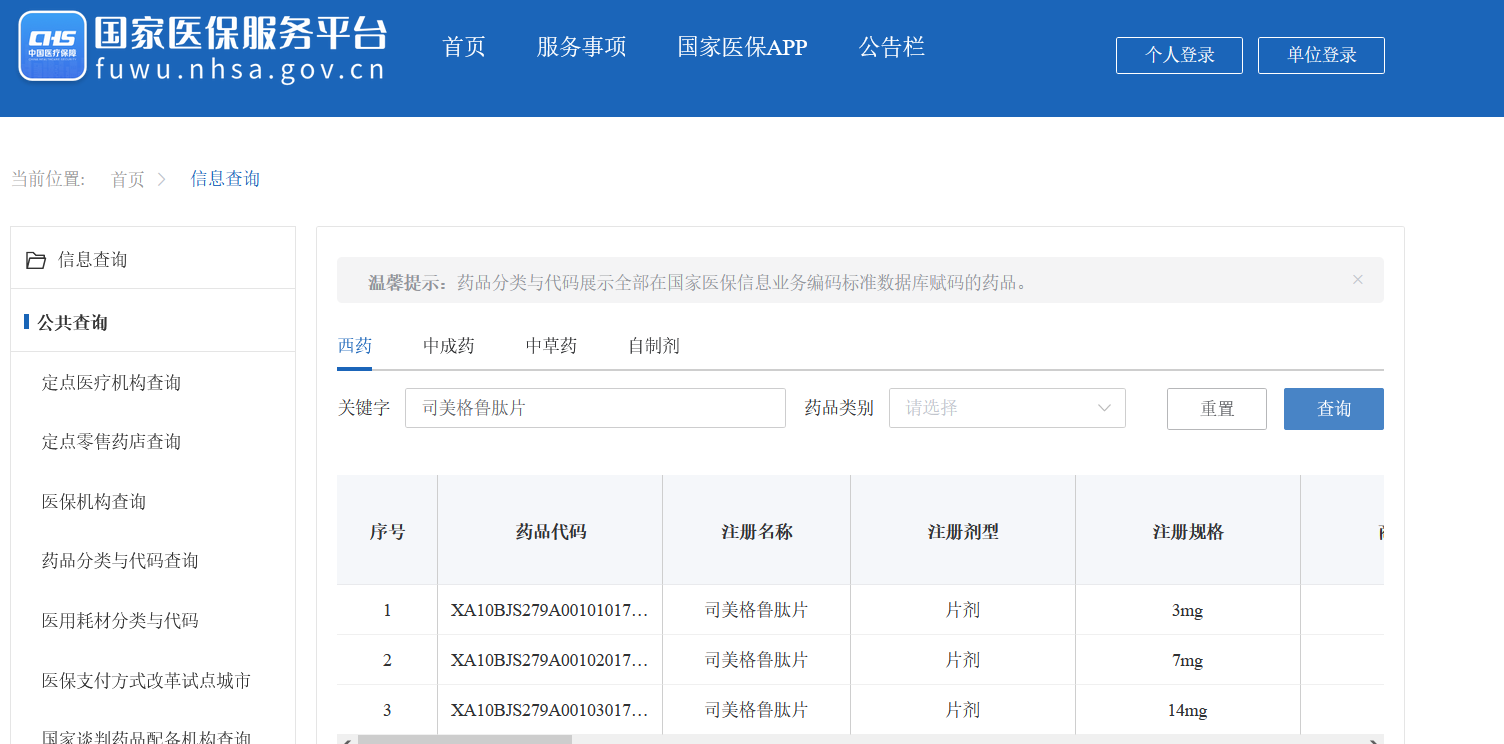Image resolution: width=1504 pixels, height=744 pixels.
Task: Click the 查询 search button
Action: [1333, 409]
